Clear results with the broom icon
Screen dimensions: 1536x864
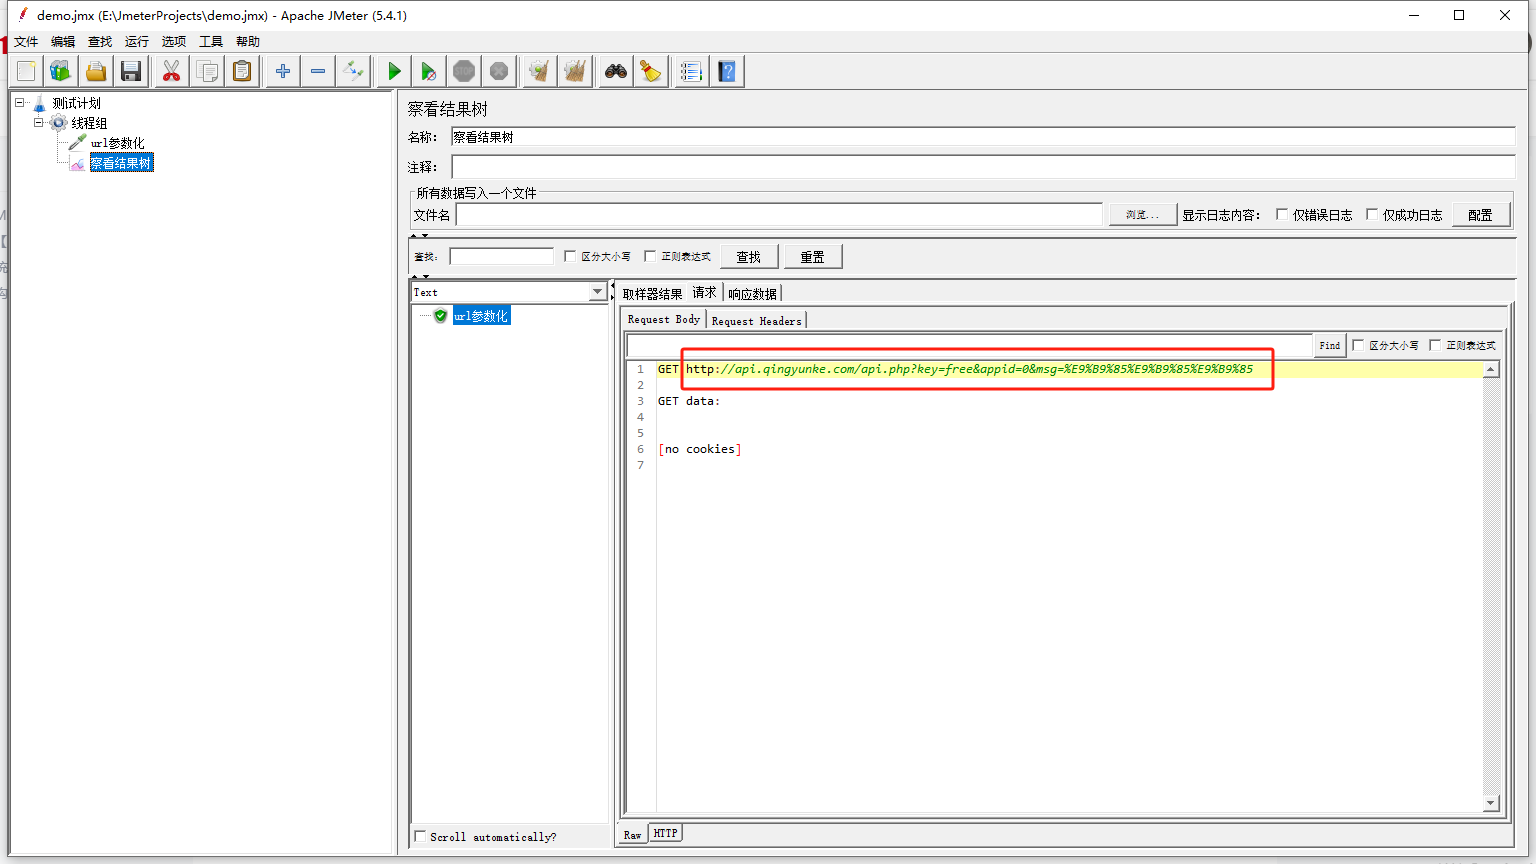pyautogui.click(x=540, y=71)
